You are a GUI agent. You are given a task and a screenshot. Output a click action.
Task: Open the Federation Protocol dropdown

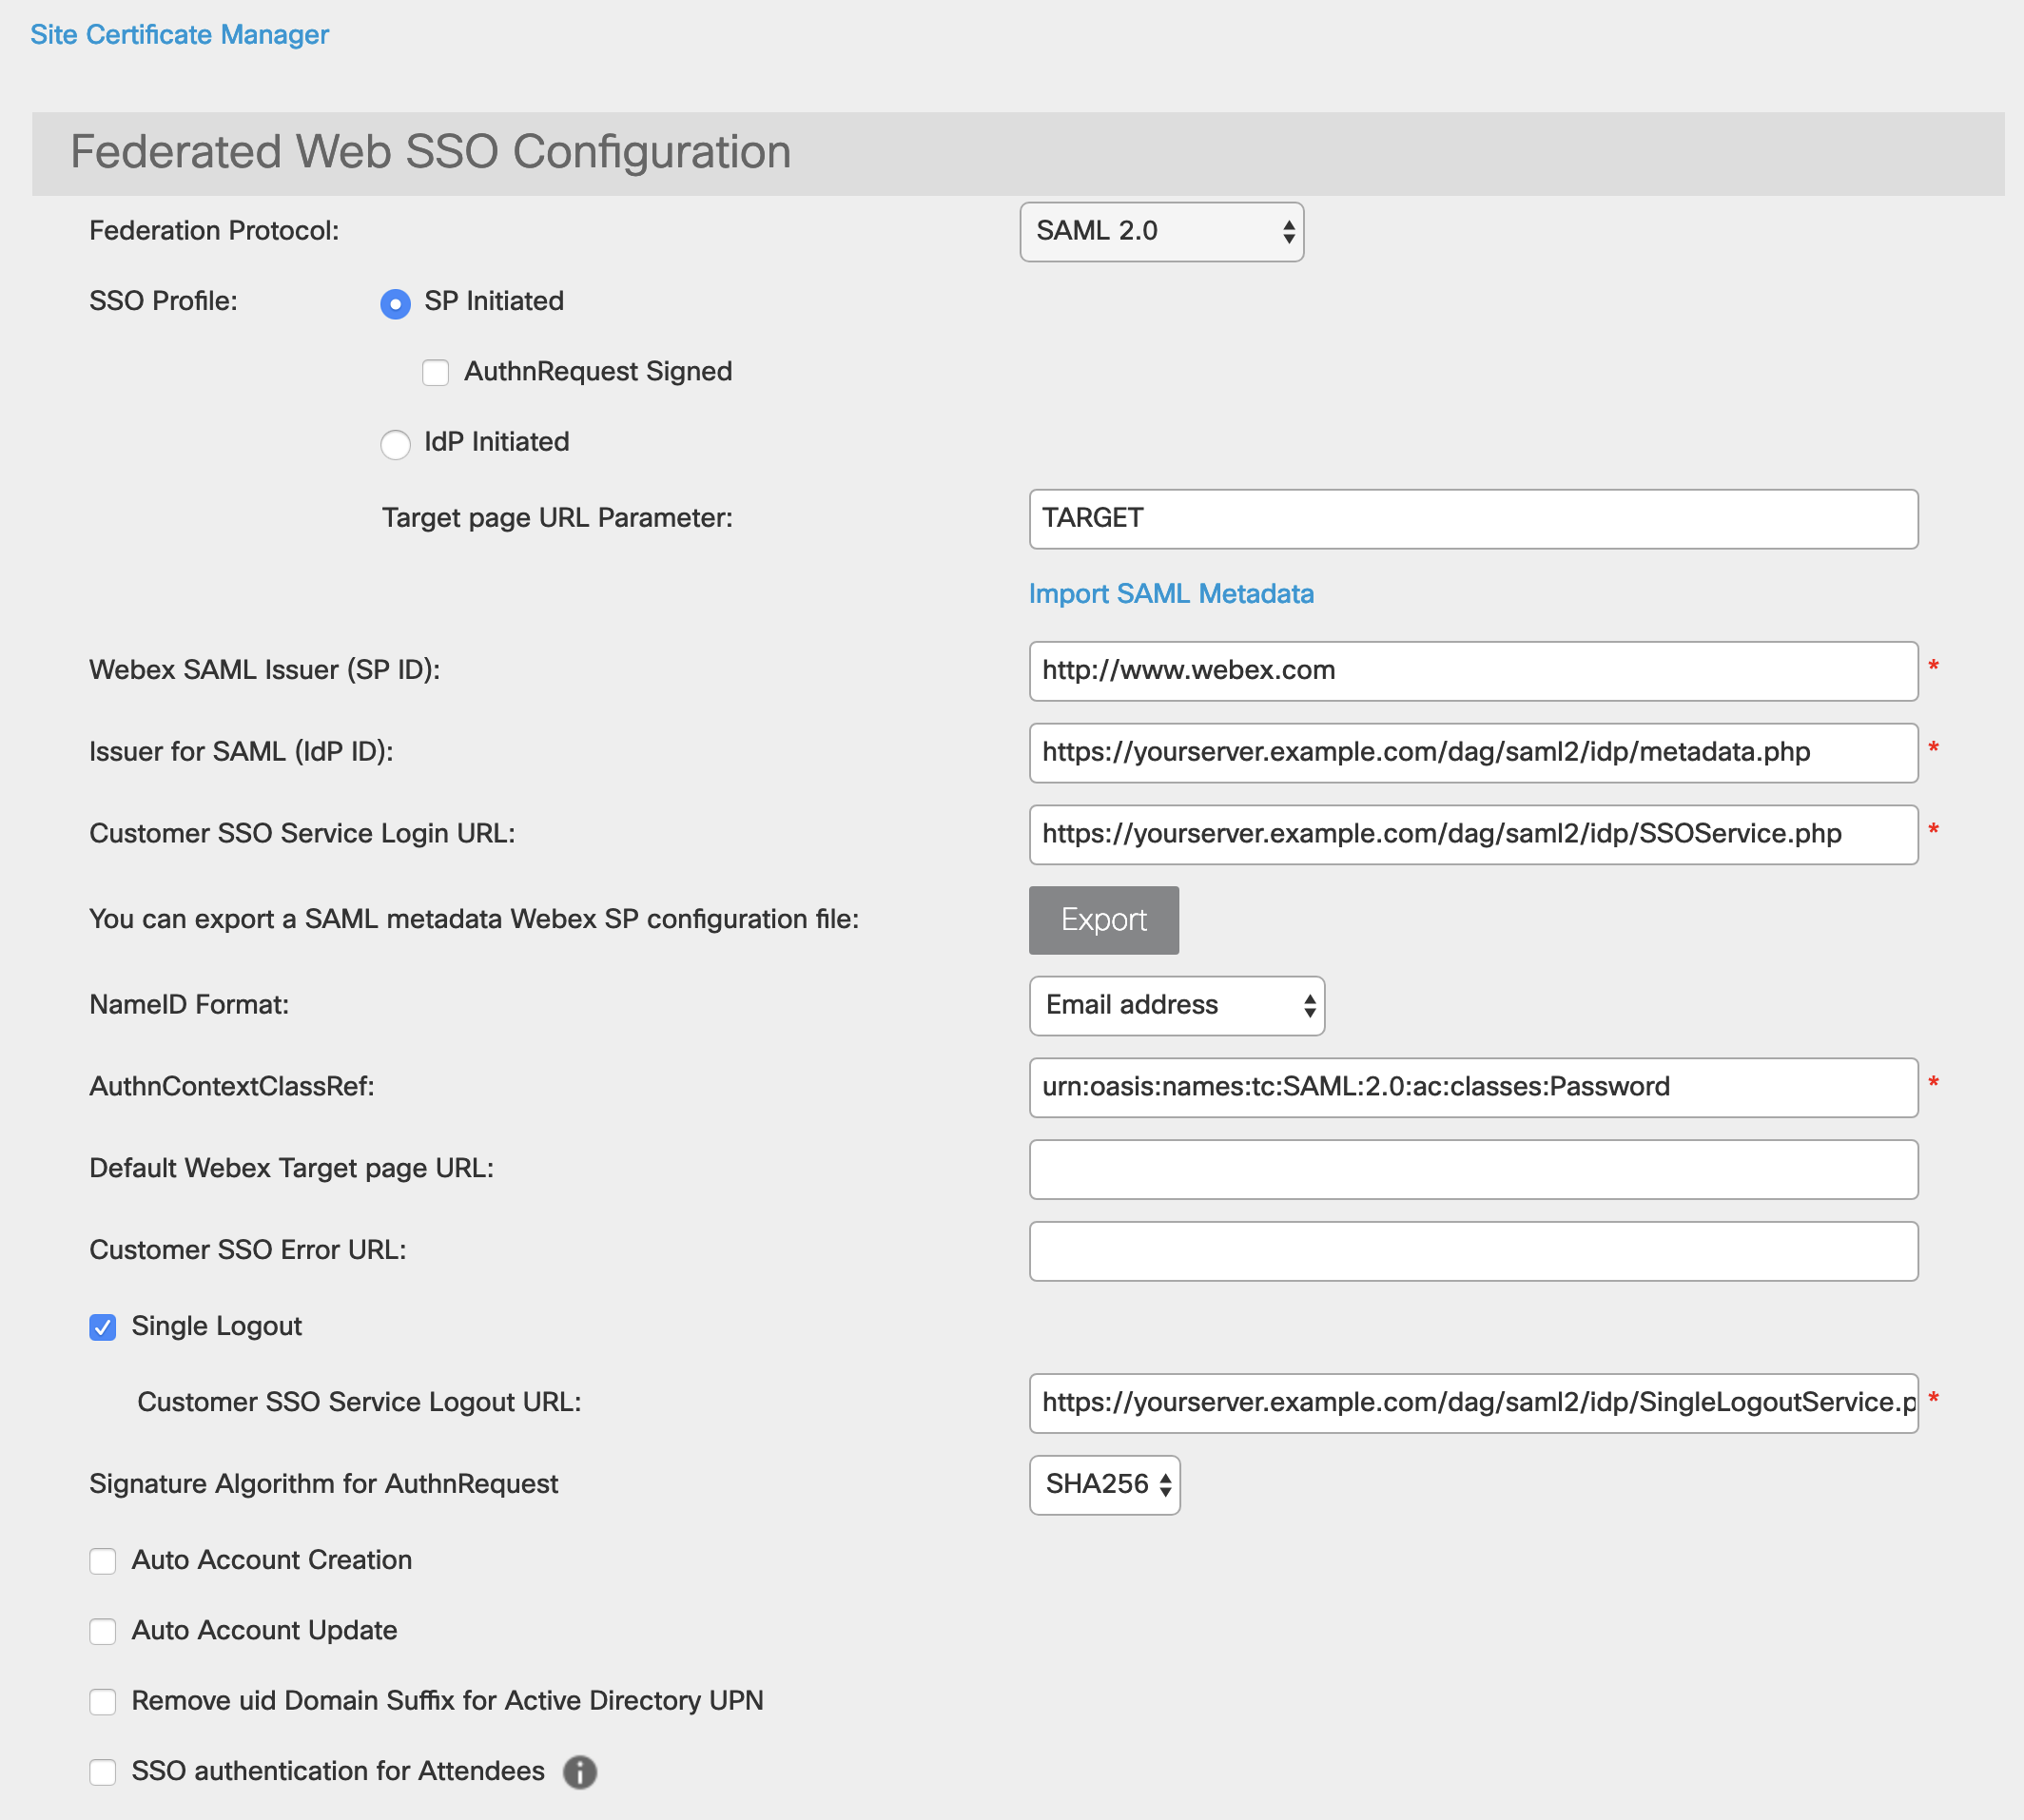[1161, 231]
